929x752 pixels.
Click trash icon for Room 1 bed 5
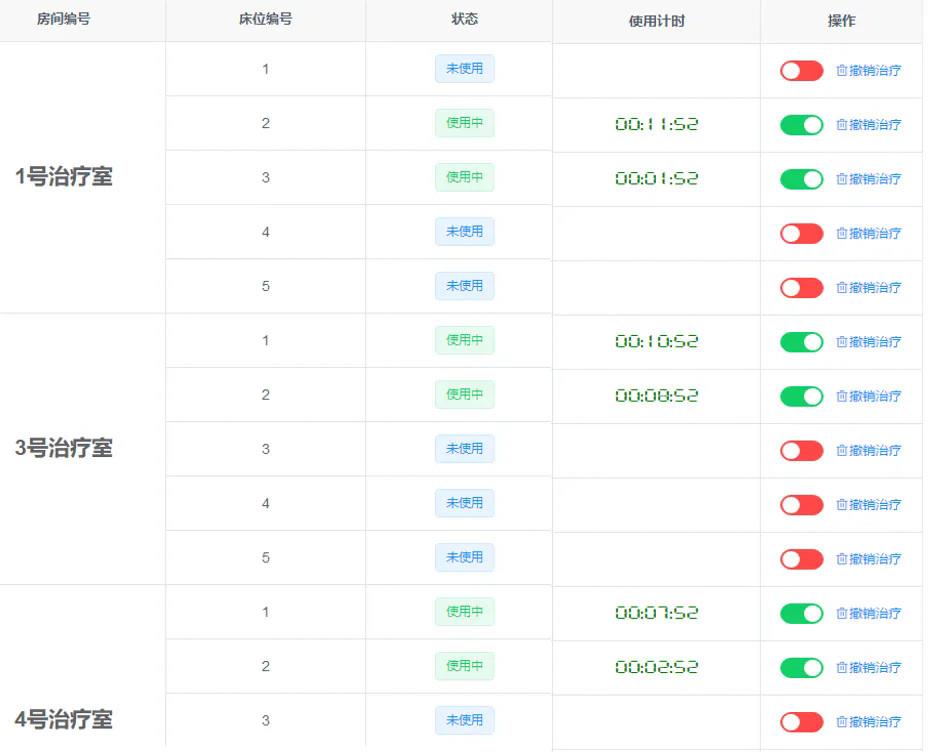pos(842,288)
